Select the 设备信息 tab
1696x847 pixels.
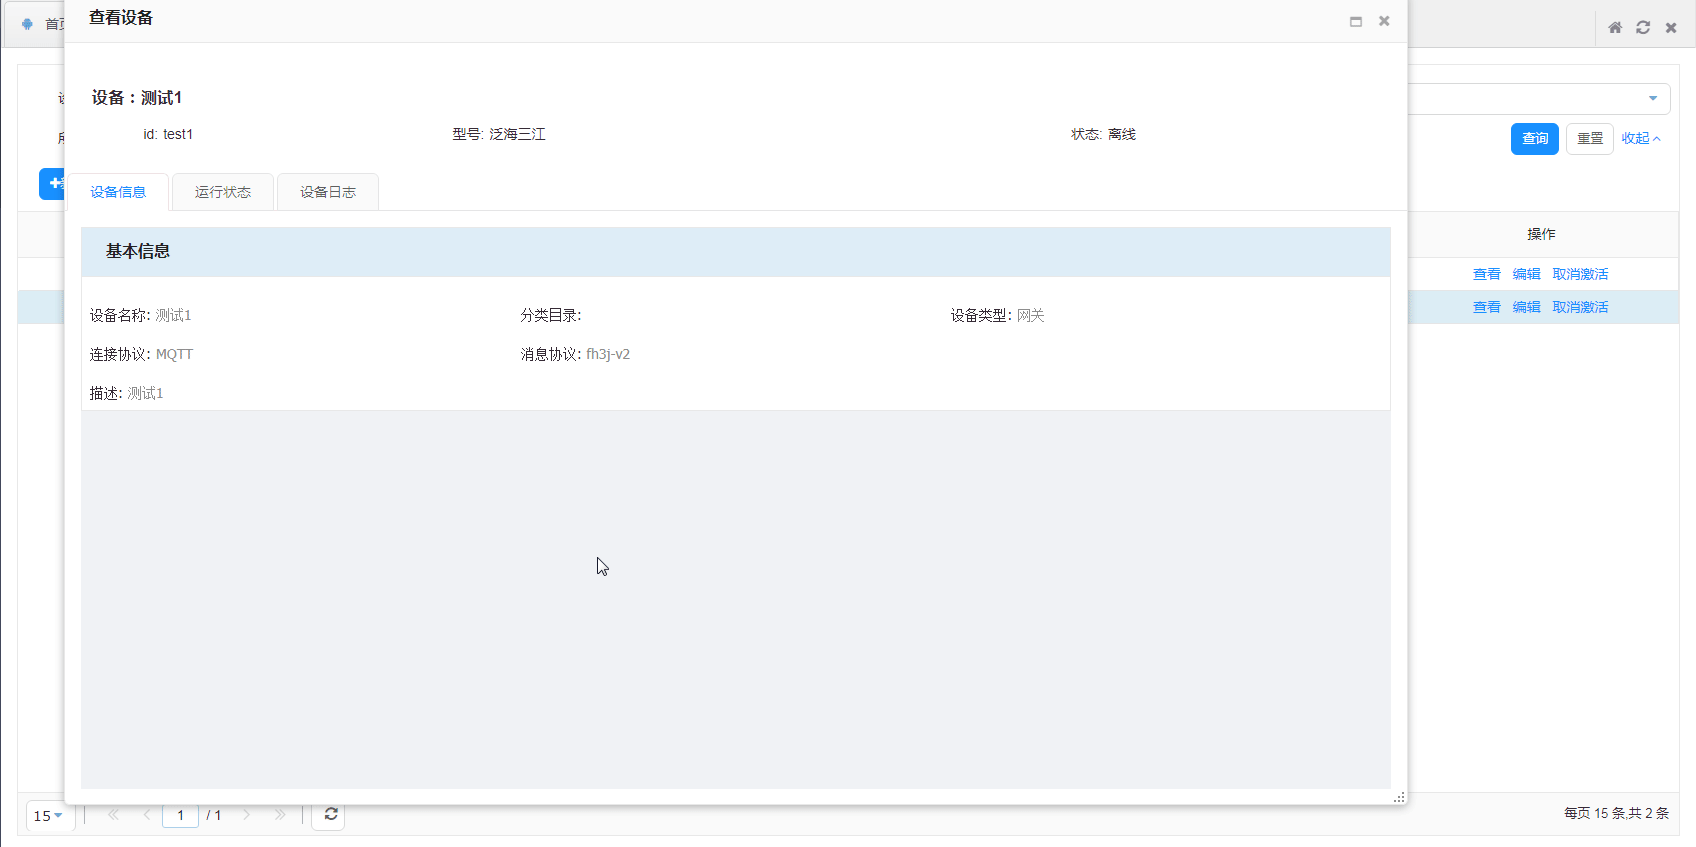118,192
